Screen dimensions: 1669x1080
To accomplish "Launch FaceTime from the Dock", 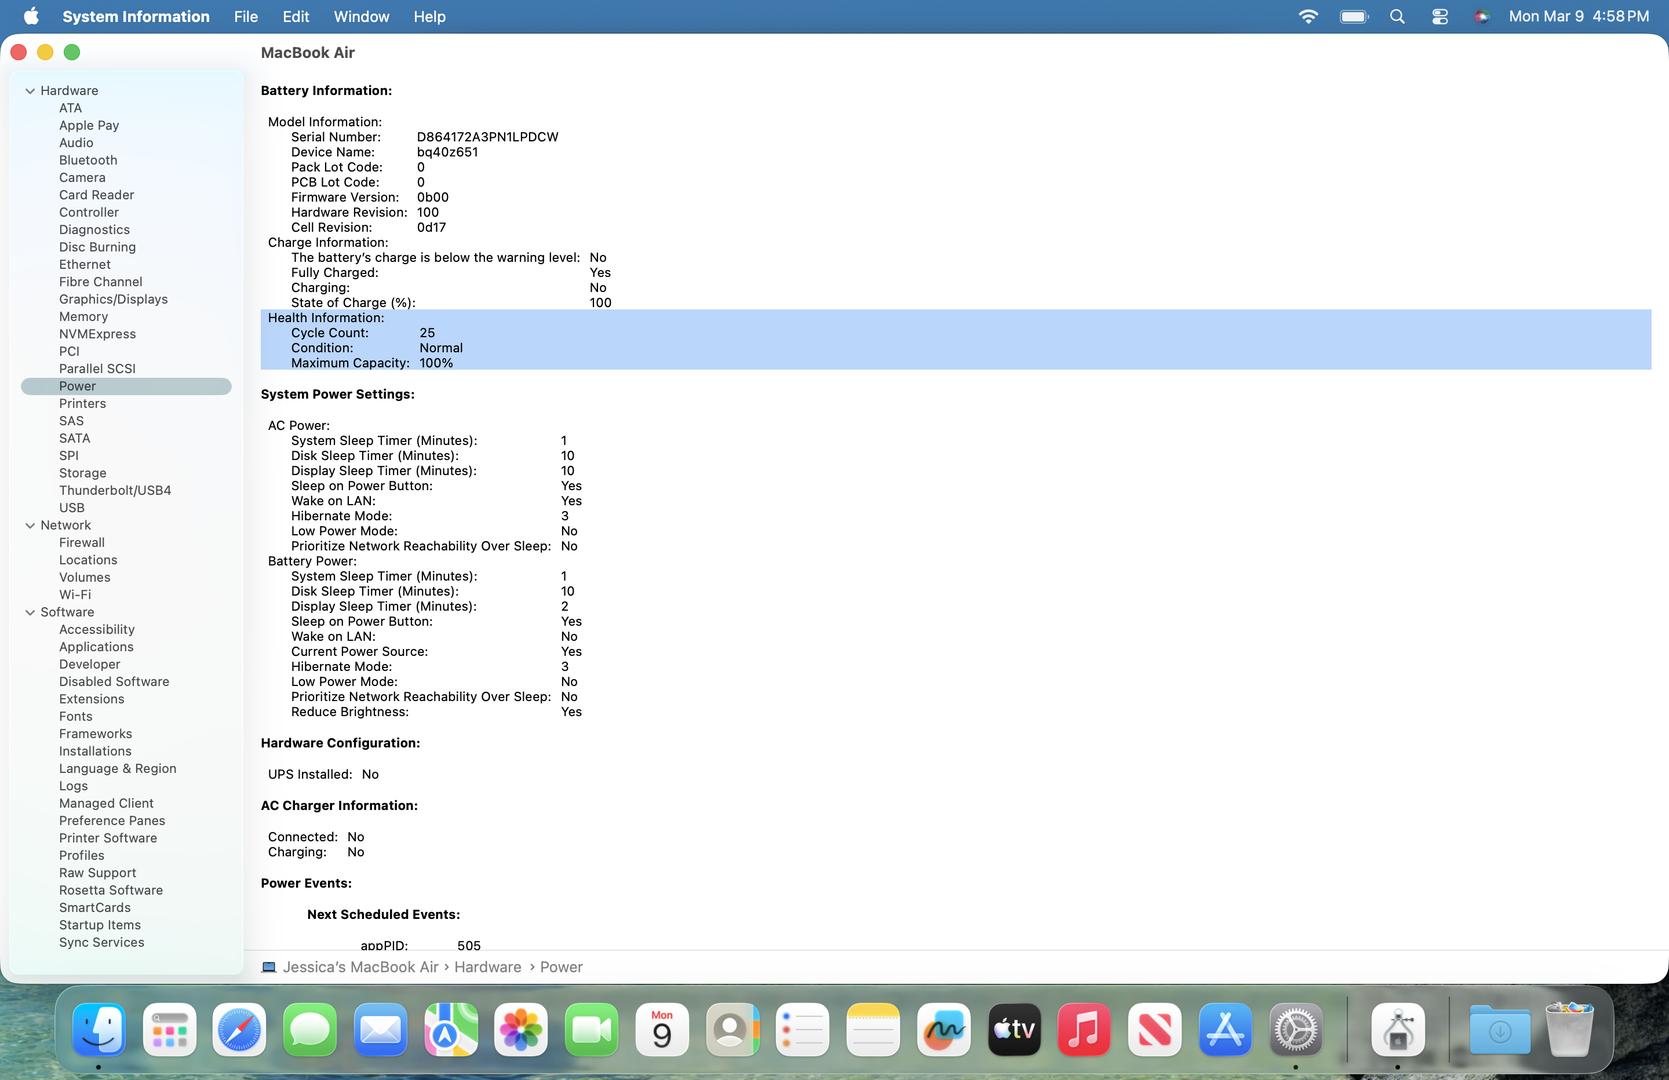I will [x=592, y=1029].
